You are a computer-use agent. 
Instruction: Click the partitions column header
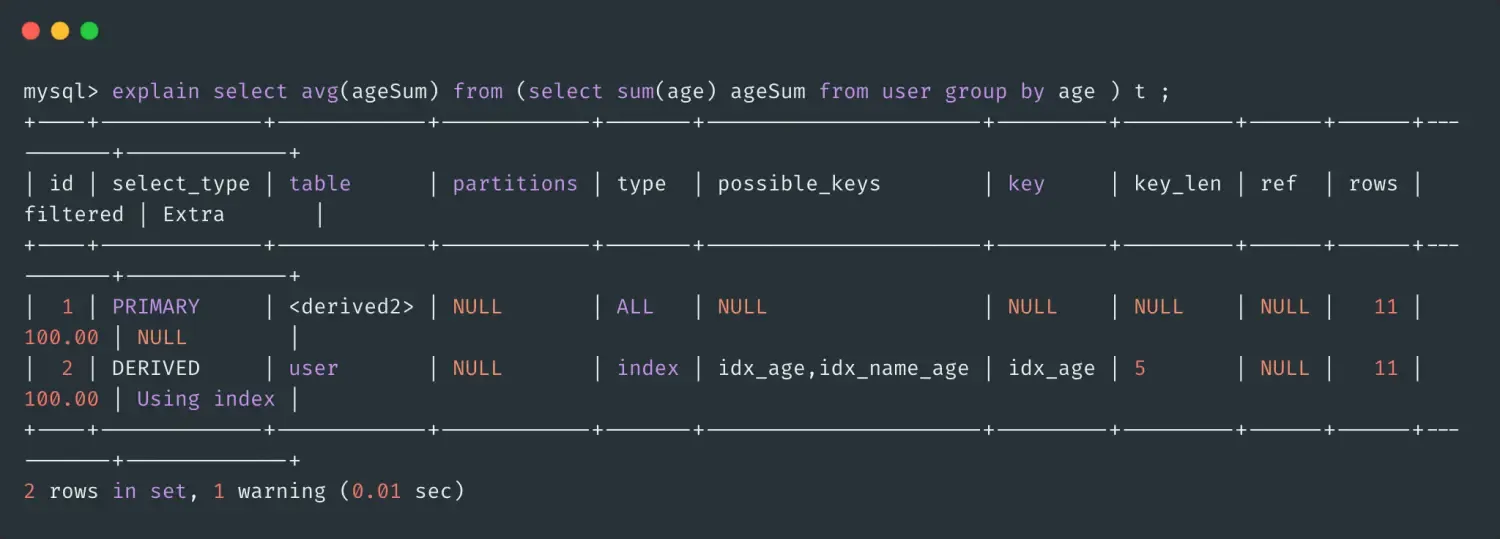pyautogui.click(x=515, y=184)
